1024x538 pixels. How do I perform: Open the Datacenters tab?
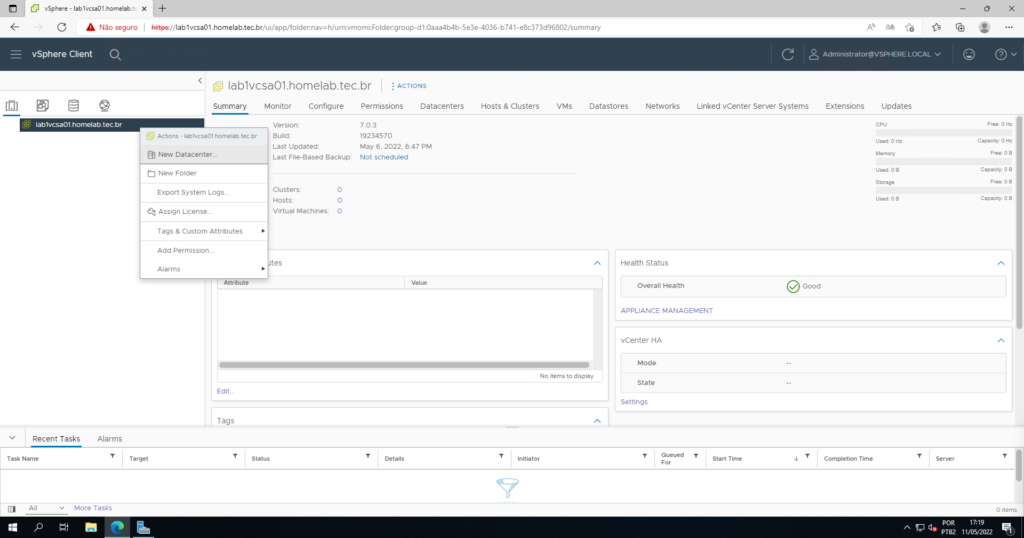click(x=441, y=106)
